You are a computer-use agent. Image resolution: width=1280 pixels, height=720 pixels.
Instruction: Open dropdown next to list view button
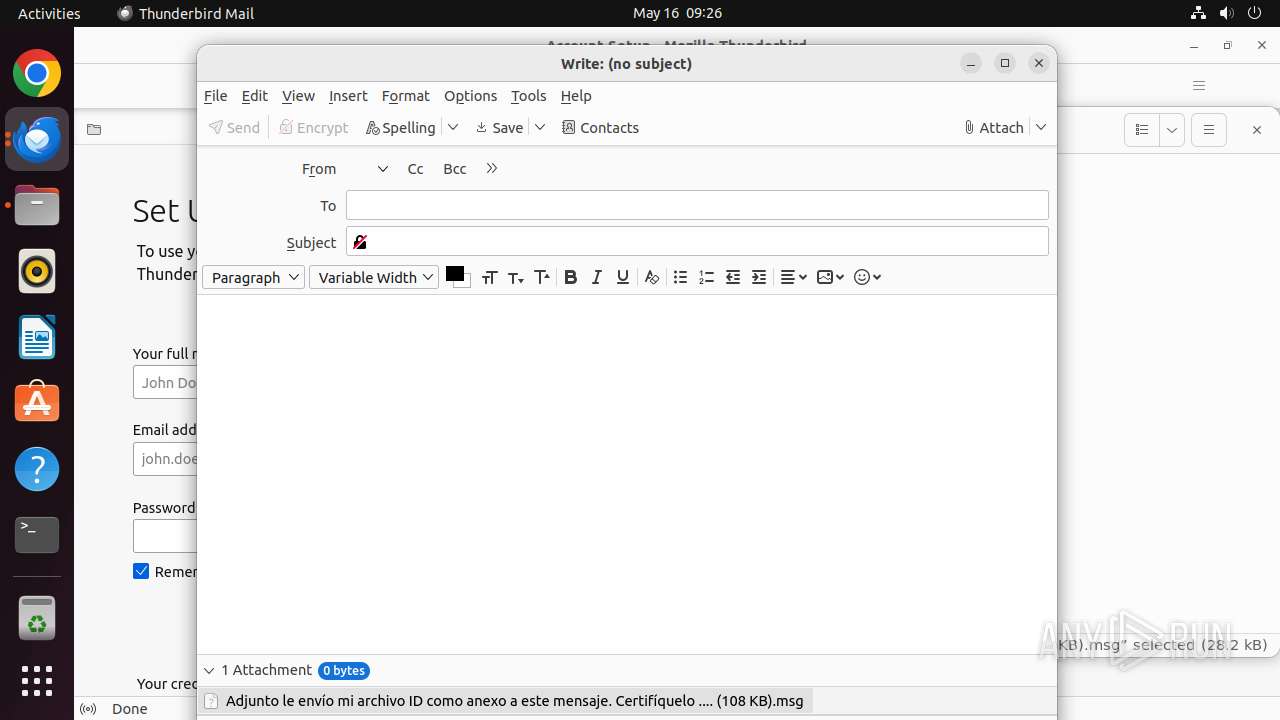click(x=1172, y=130)
